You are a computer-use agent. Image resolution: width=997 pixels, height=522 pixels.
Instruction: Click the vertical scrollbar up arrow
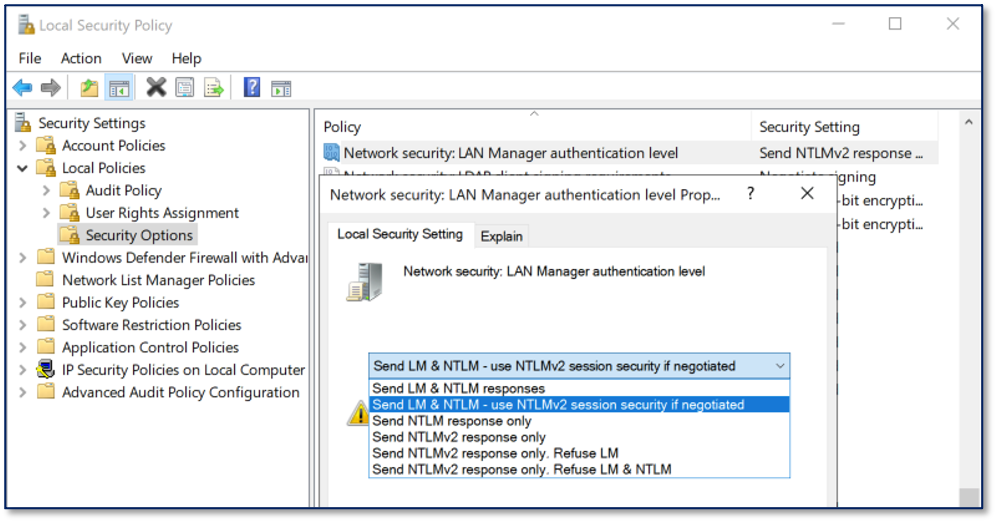(x=968, y=122)
